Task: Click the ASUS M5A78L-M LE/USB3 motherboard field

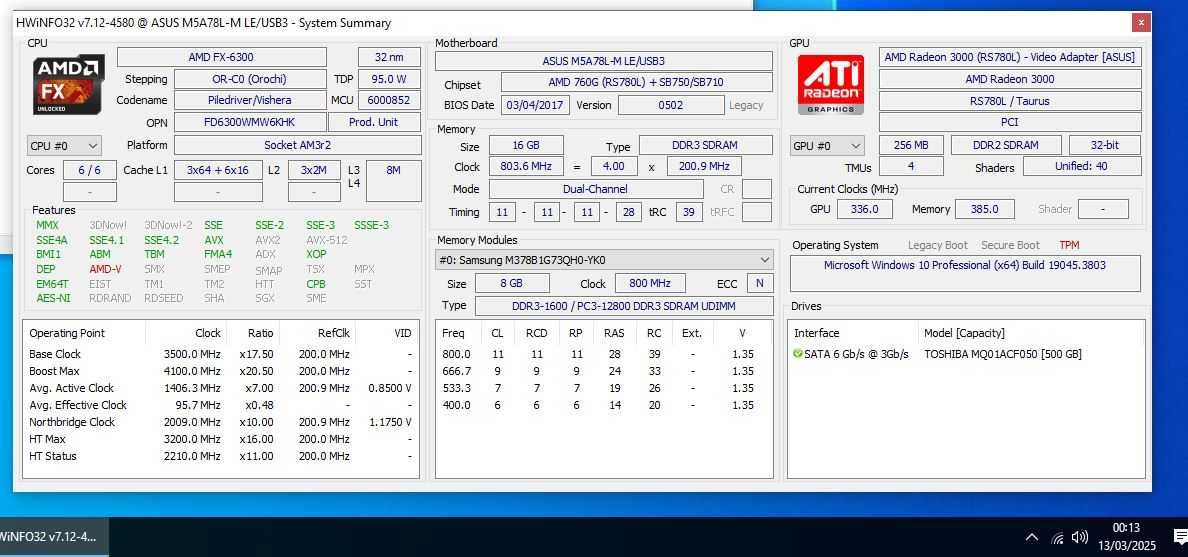Action: point(604,61)
